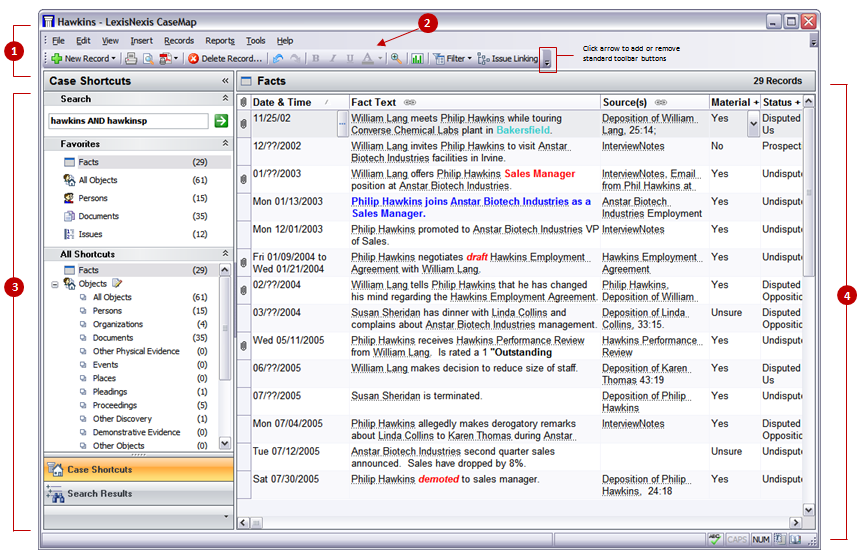Click the Case Shortcuts search input field
The width and height of the screenshot is (863, 559).
[128, 121]
